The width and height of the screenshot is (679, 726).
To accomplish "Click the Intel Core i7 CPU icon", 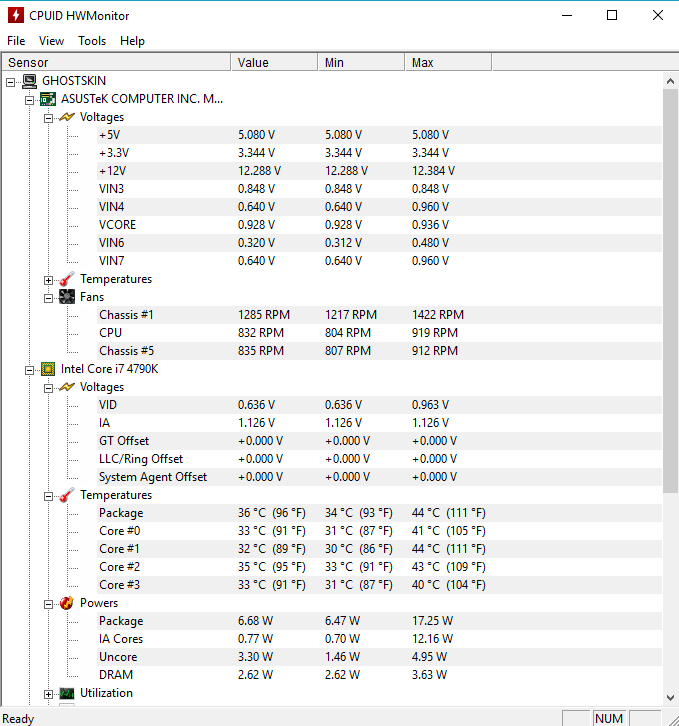I will 47,369.
